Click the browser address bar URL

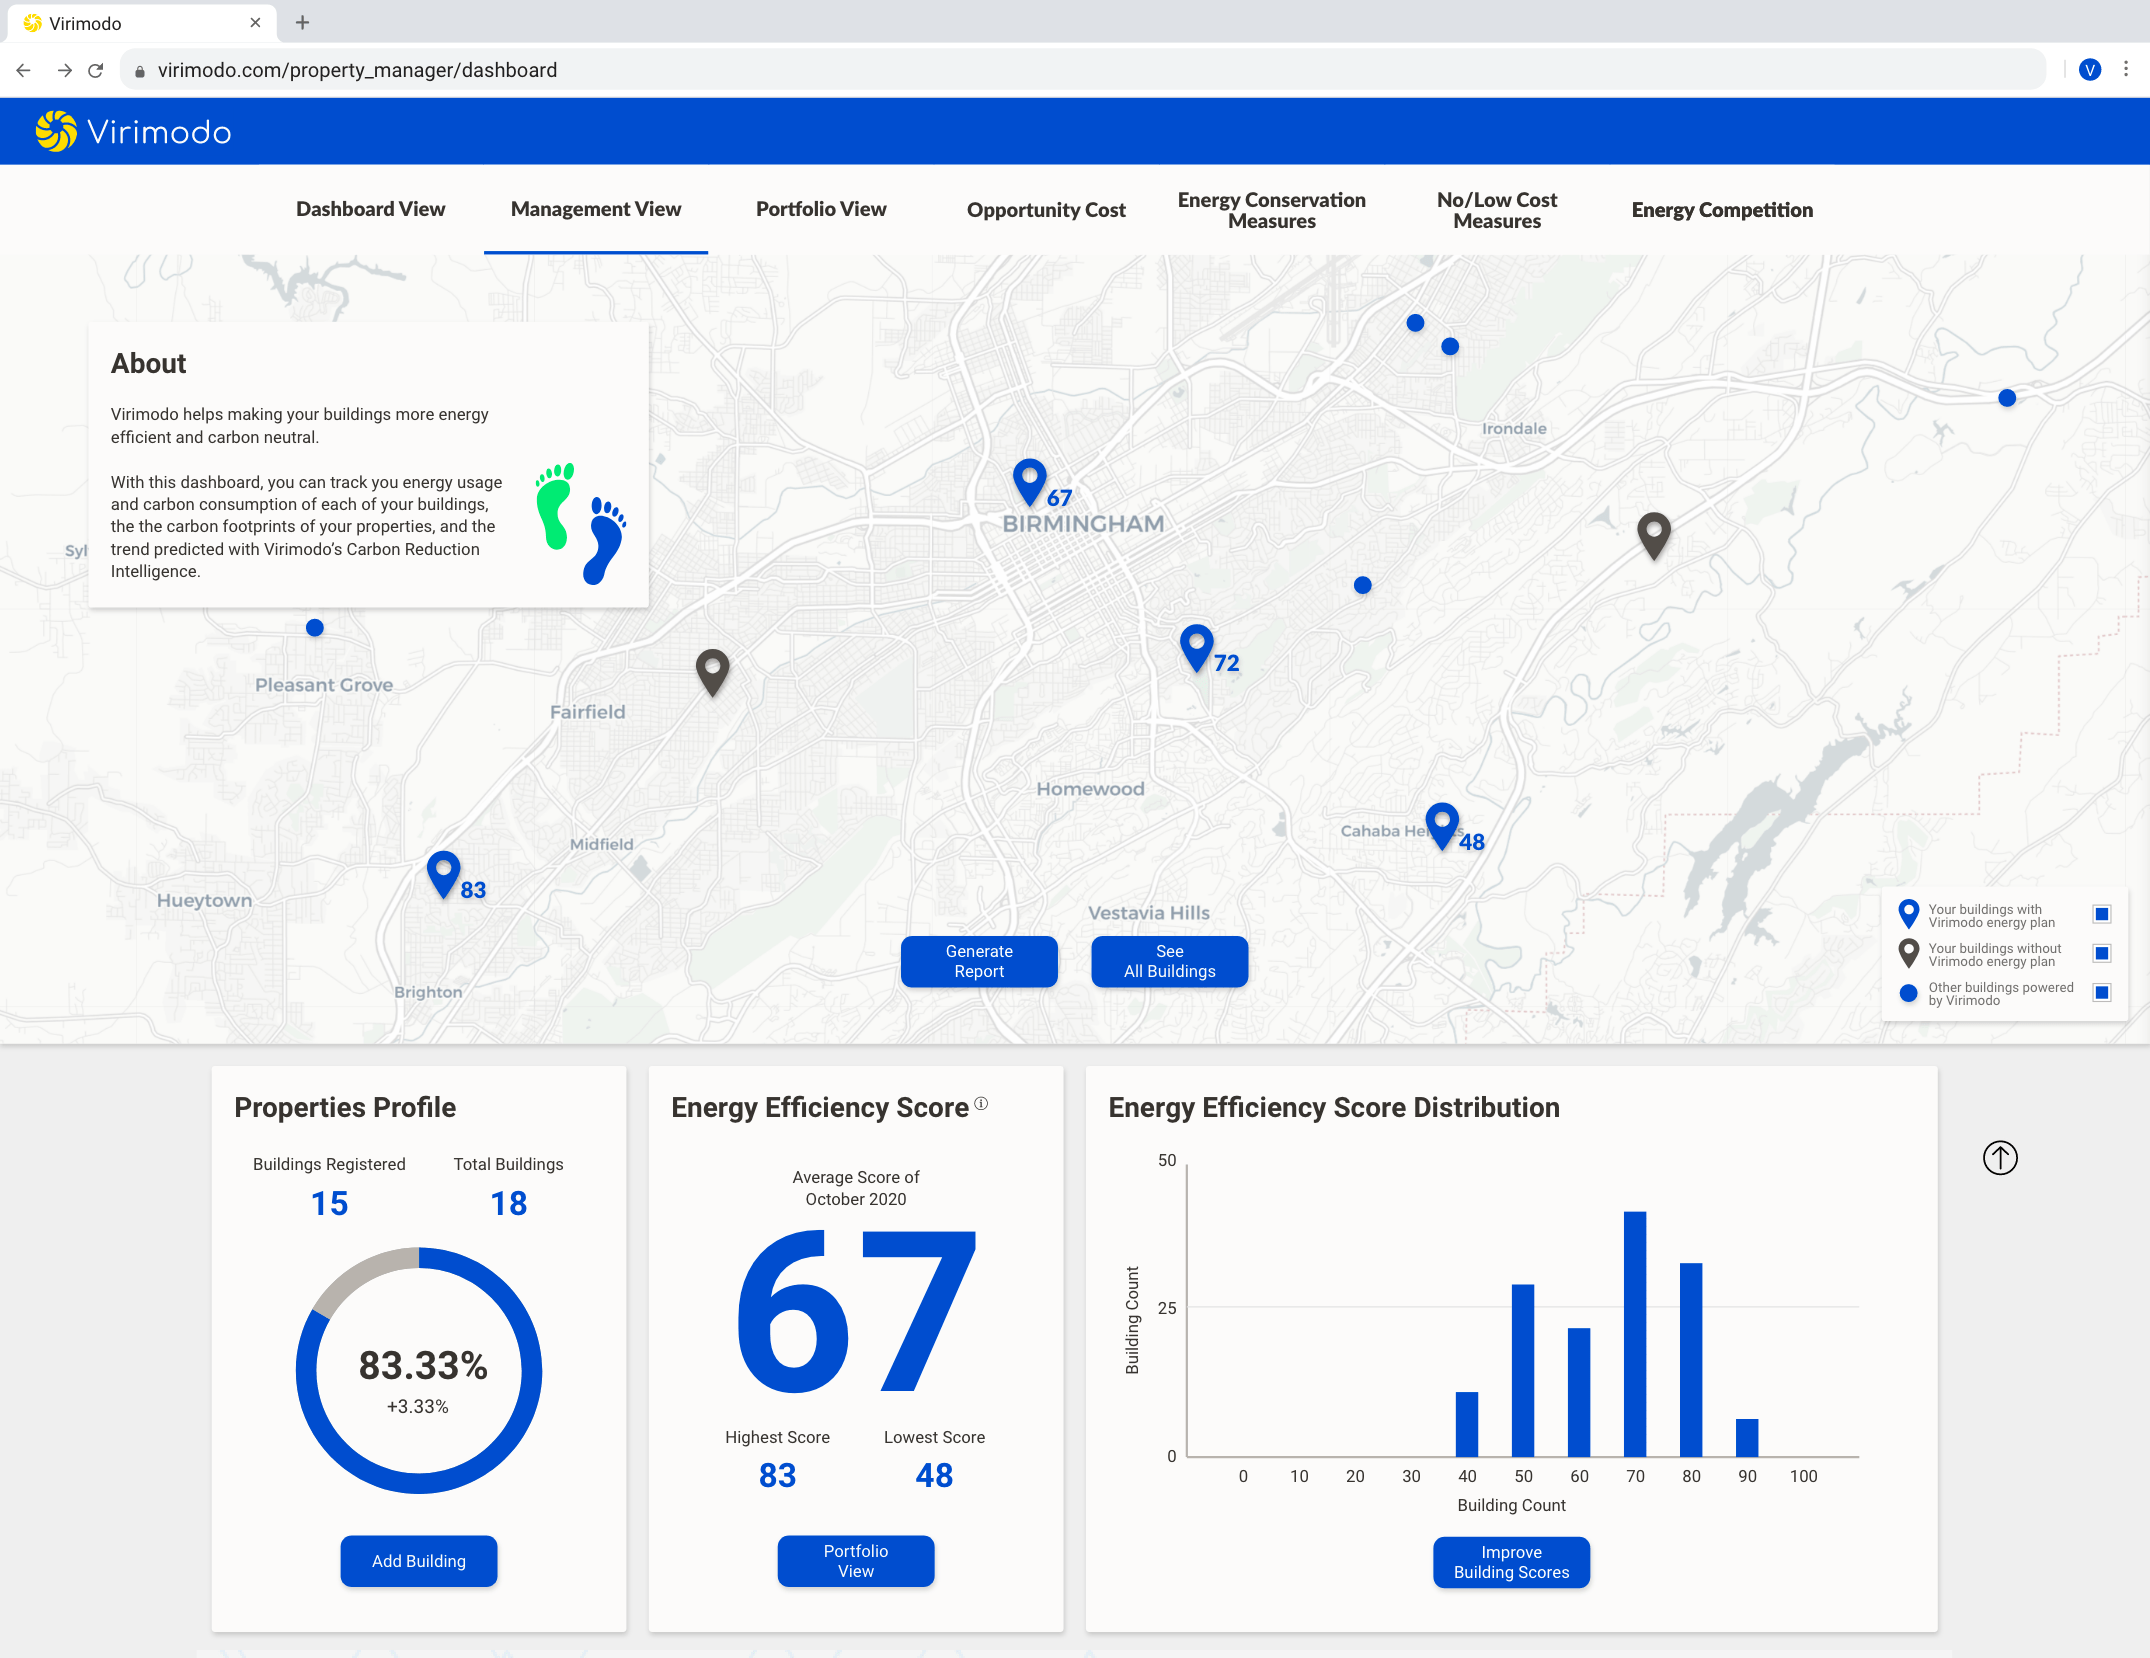click(357, 70)
